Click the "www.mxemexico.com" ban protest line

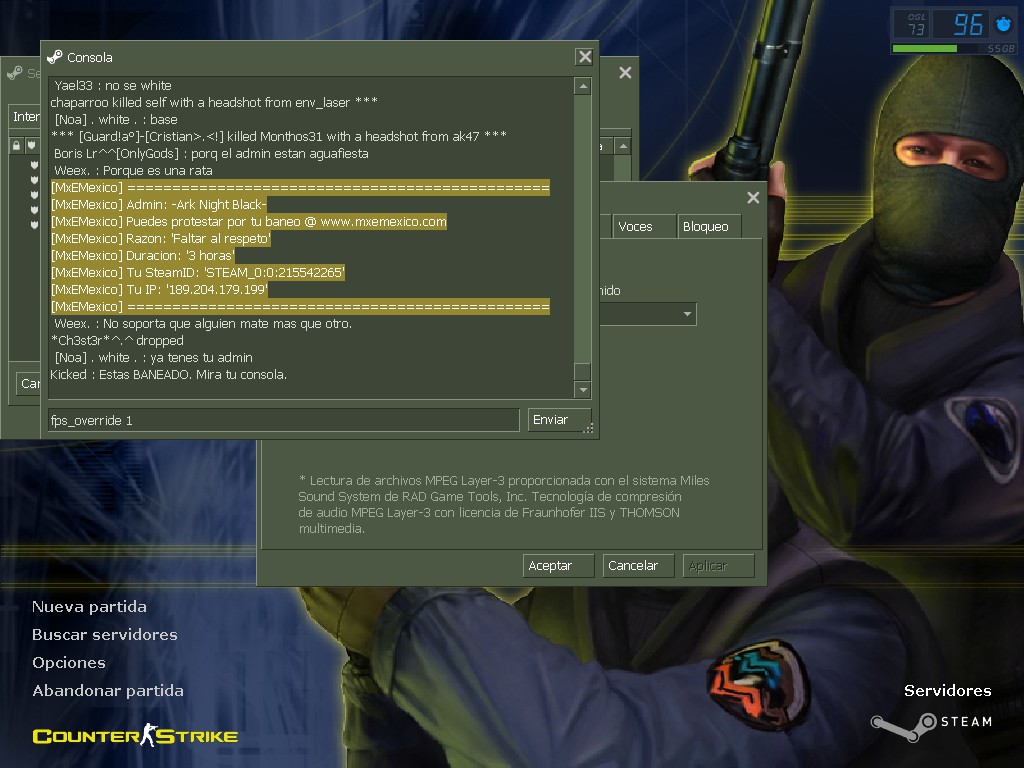[249, 221]
